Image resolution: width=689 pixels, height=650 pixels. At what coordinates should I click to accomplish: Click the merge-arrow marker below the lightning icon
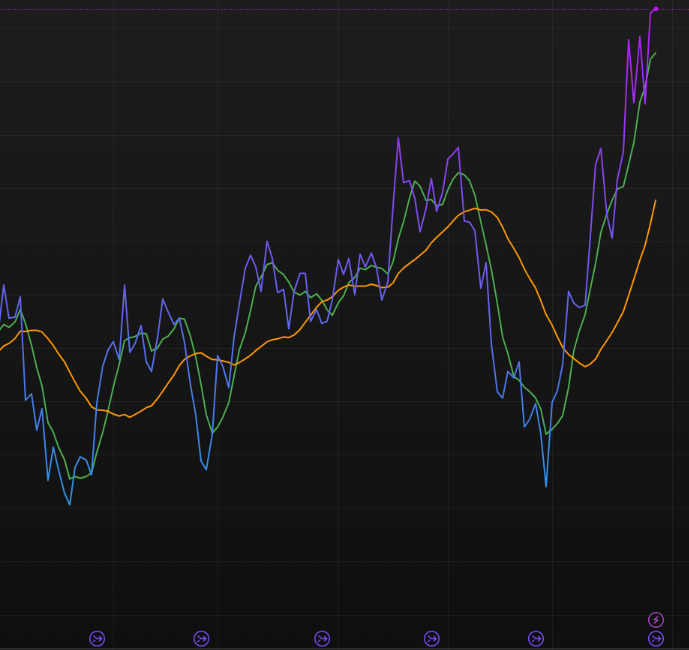[x=656, y=639]
